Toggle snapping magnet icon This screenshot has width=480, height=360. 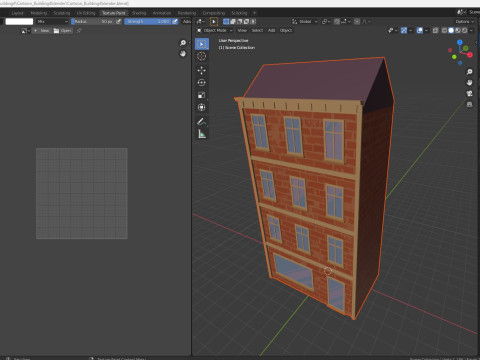click(337, 21)
